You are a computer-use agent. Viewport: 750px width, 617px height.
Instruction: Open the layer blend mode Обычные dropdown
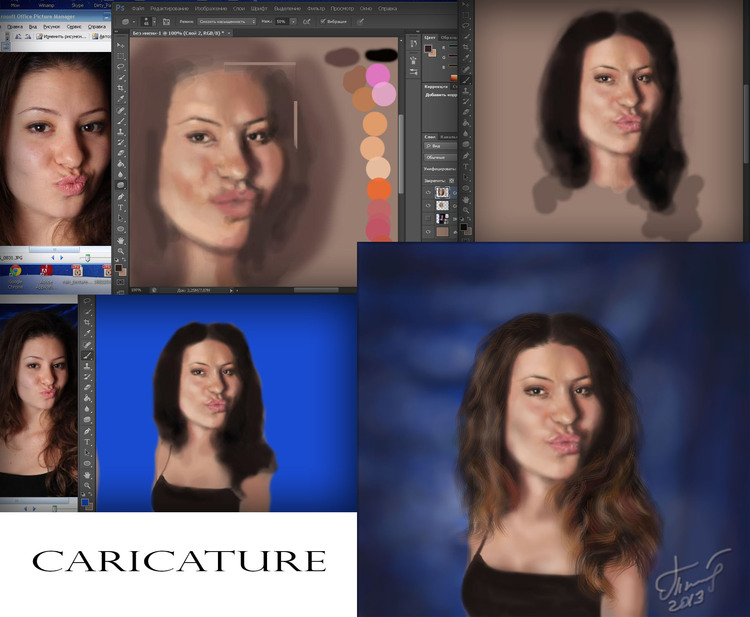(x=438, y=157)
